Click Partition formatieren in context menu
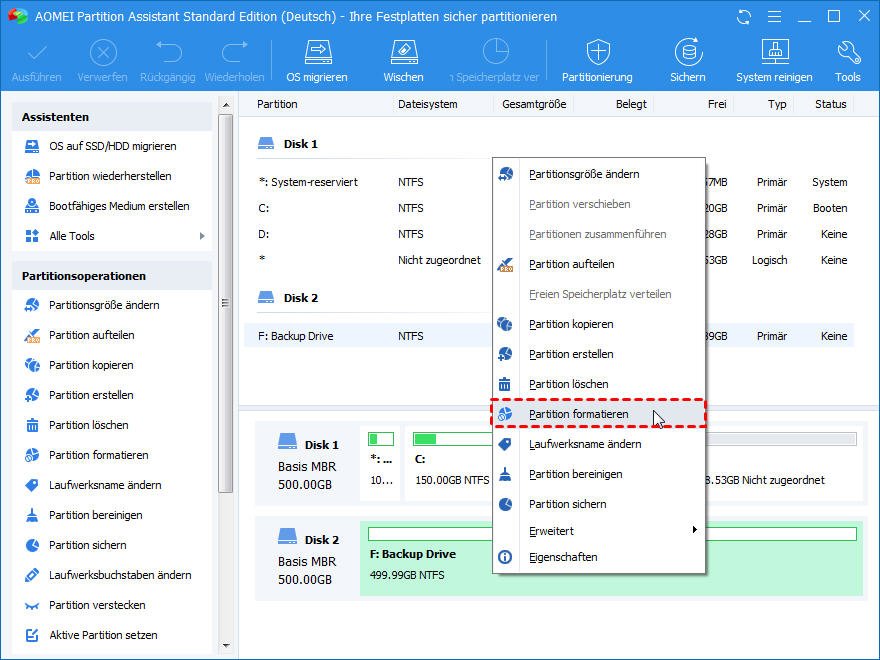Screen dimensions: 880x660 tap(599, 414)
